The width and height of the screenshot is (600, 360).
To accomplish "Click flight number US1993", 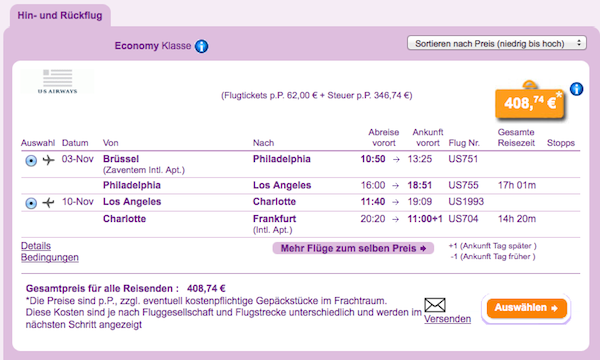I will [466, 202].
